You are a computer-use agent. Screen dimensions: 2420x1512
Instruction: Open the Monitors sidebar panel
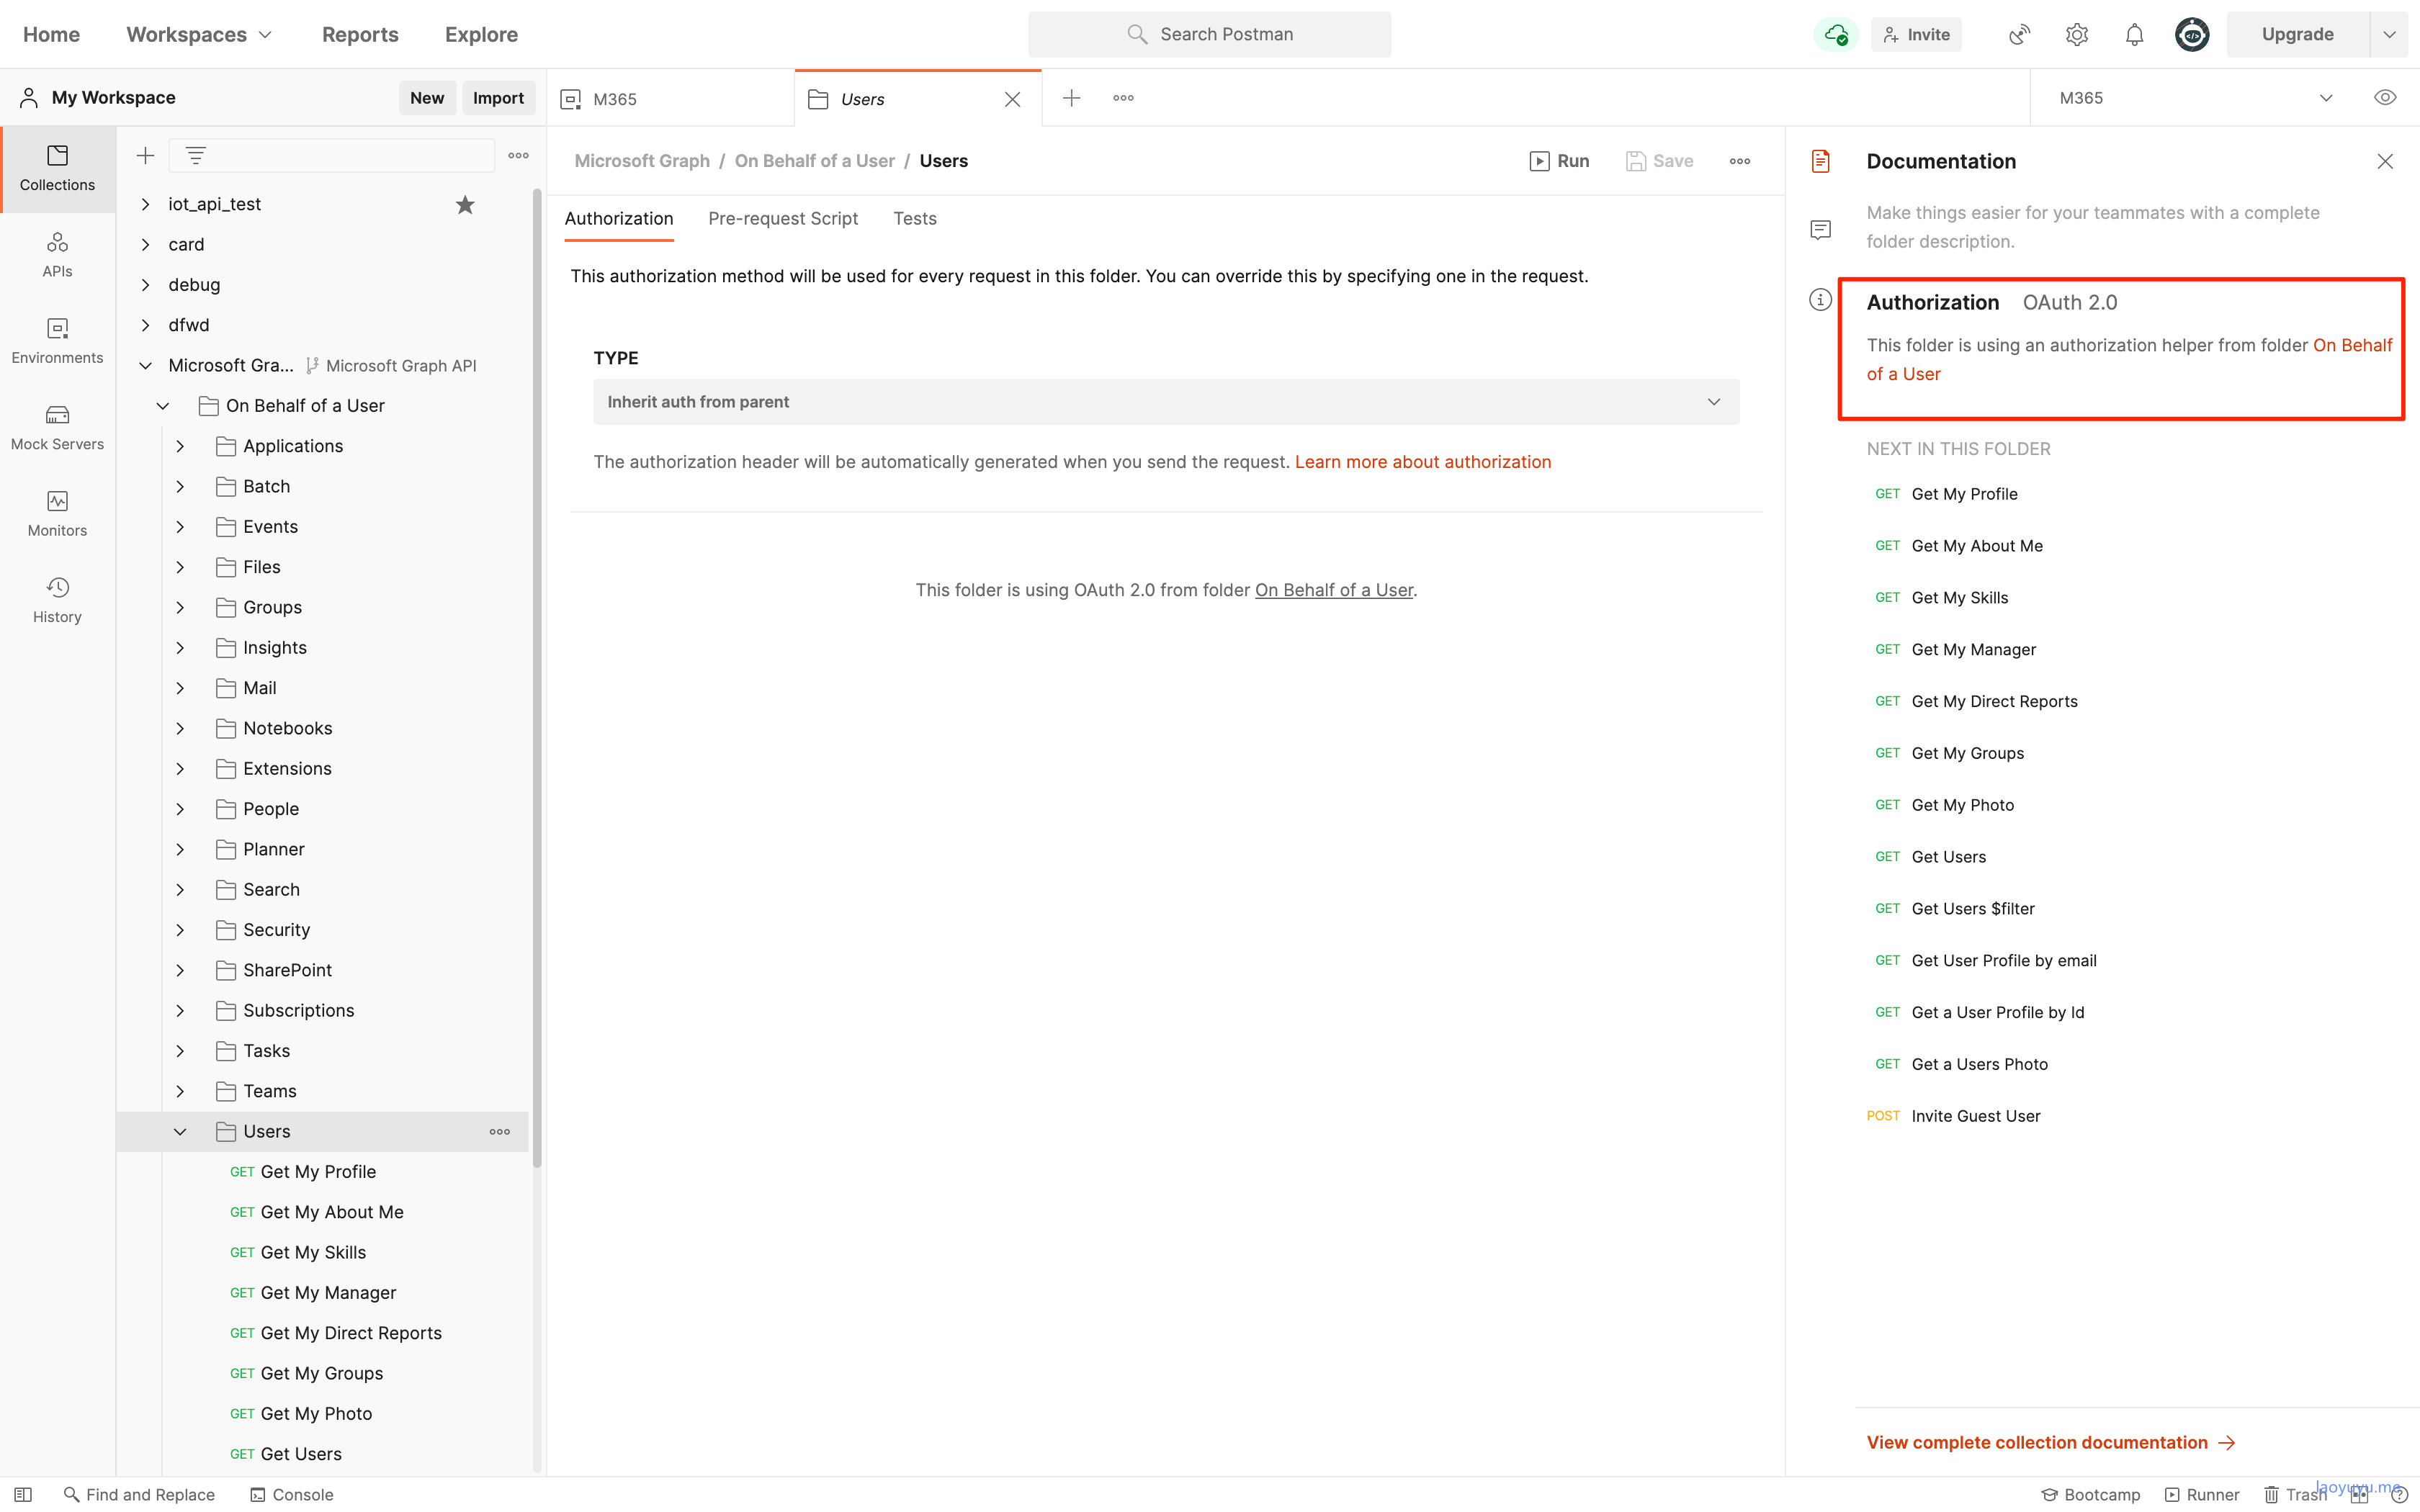pyautogui.click(x=57, y=514)
